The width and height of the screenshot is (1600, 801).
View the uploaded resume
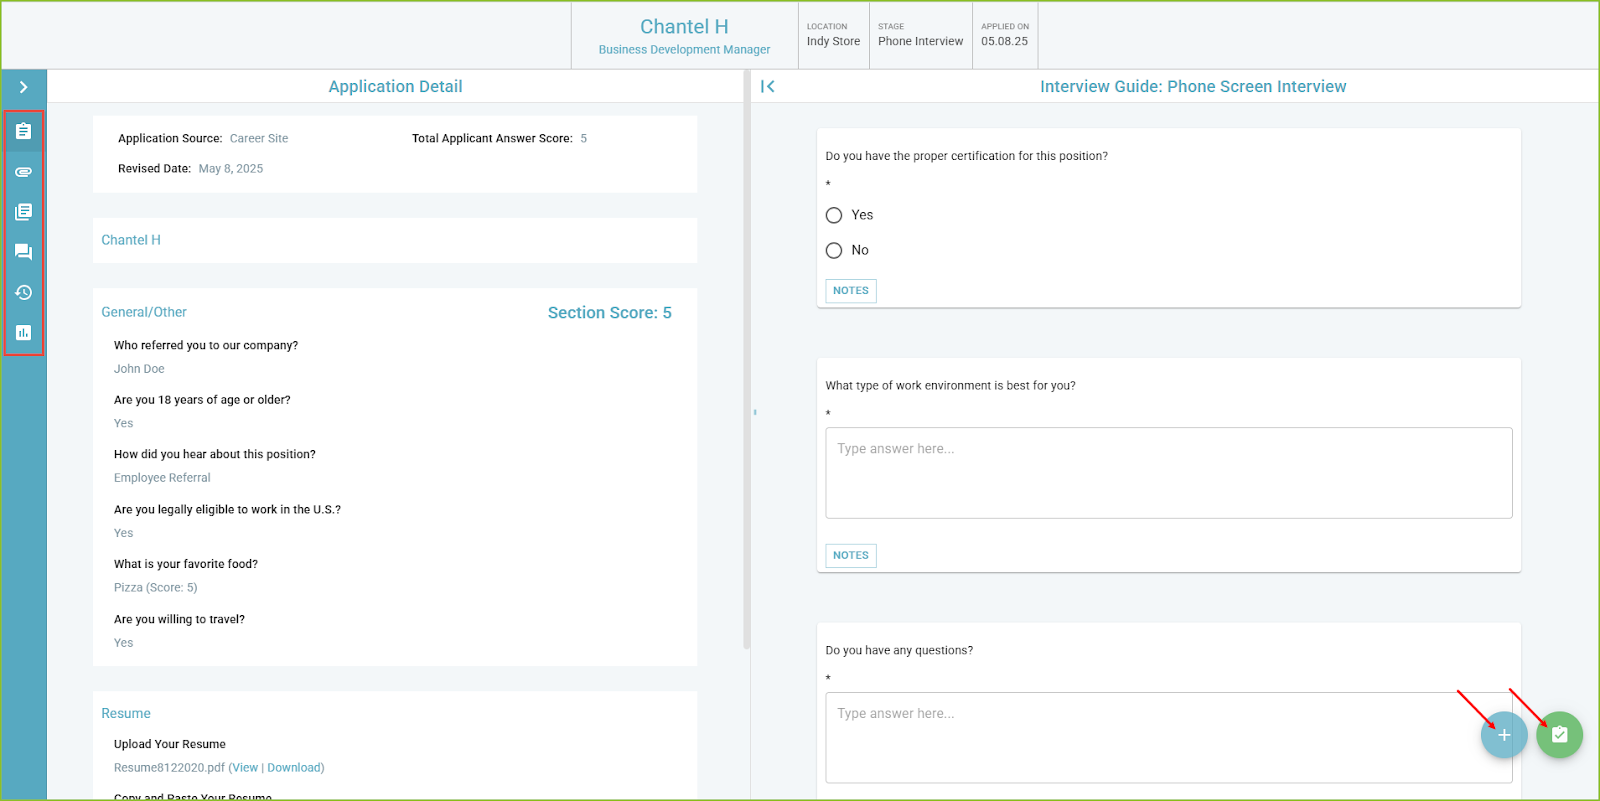(245, 768)
